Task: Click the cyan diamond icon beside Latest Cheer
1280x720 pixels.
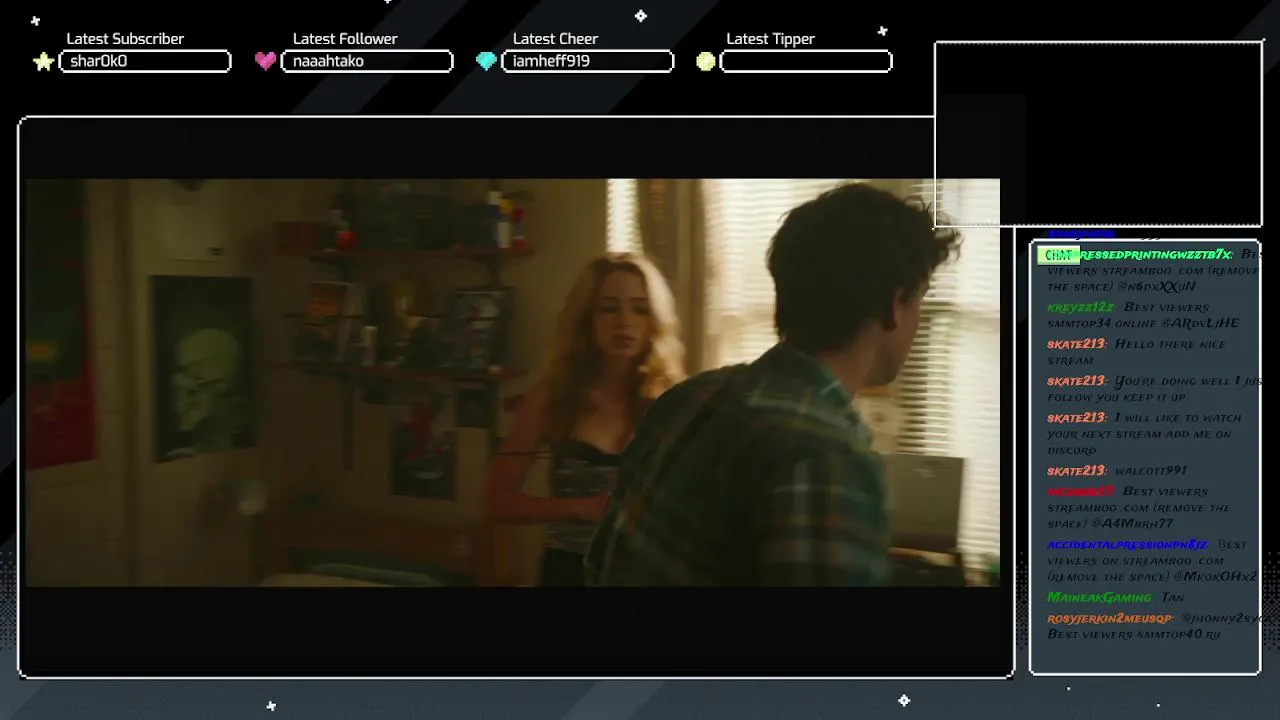Action: point(486,62)
